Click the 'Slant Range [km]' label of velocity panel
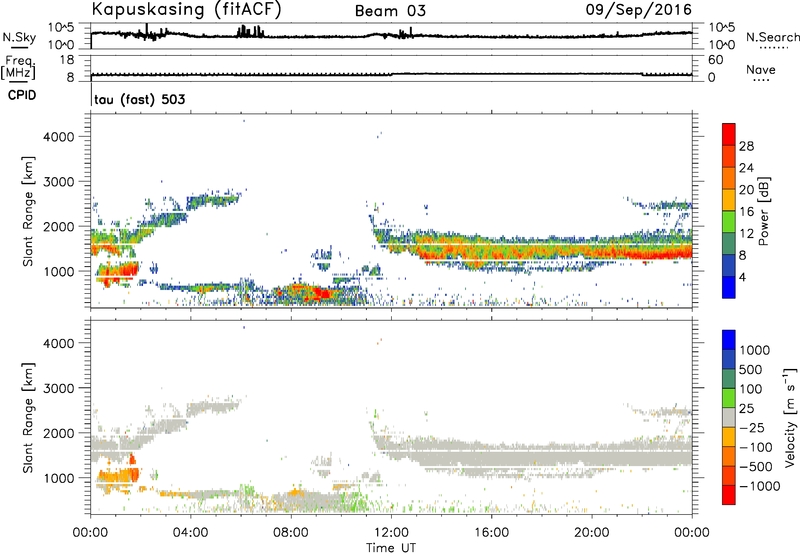 pyautogui.click(x=28, y=418)
